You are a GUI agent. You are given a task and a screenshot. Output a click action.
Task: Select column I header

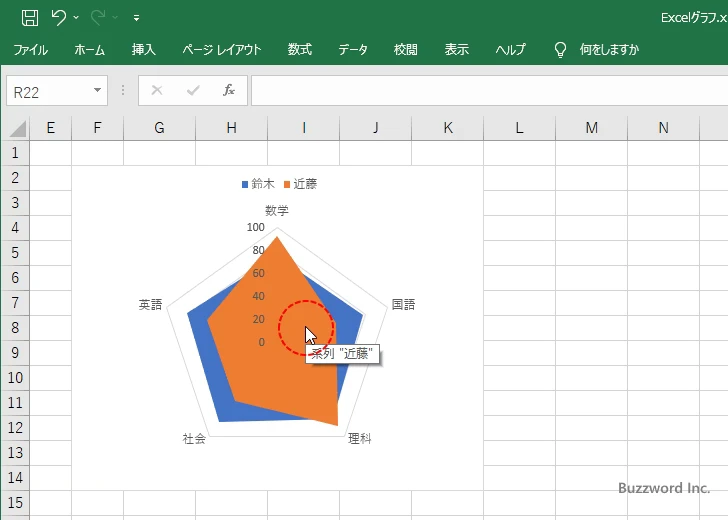(x=304, y=128)
